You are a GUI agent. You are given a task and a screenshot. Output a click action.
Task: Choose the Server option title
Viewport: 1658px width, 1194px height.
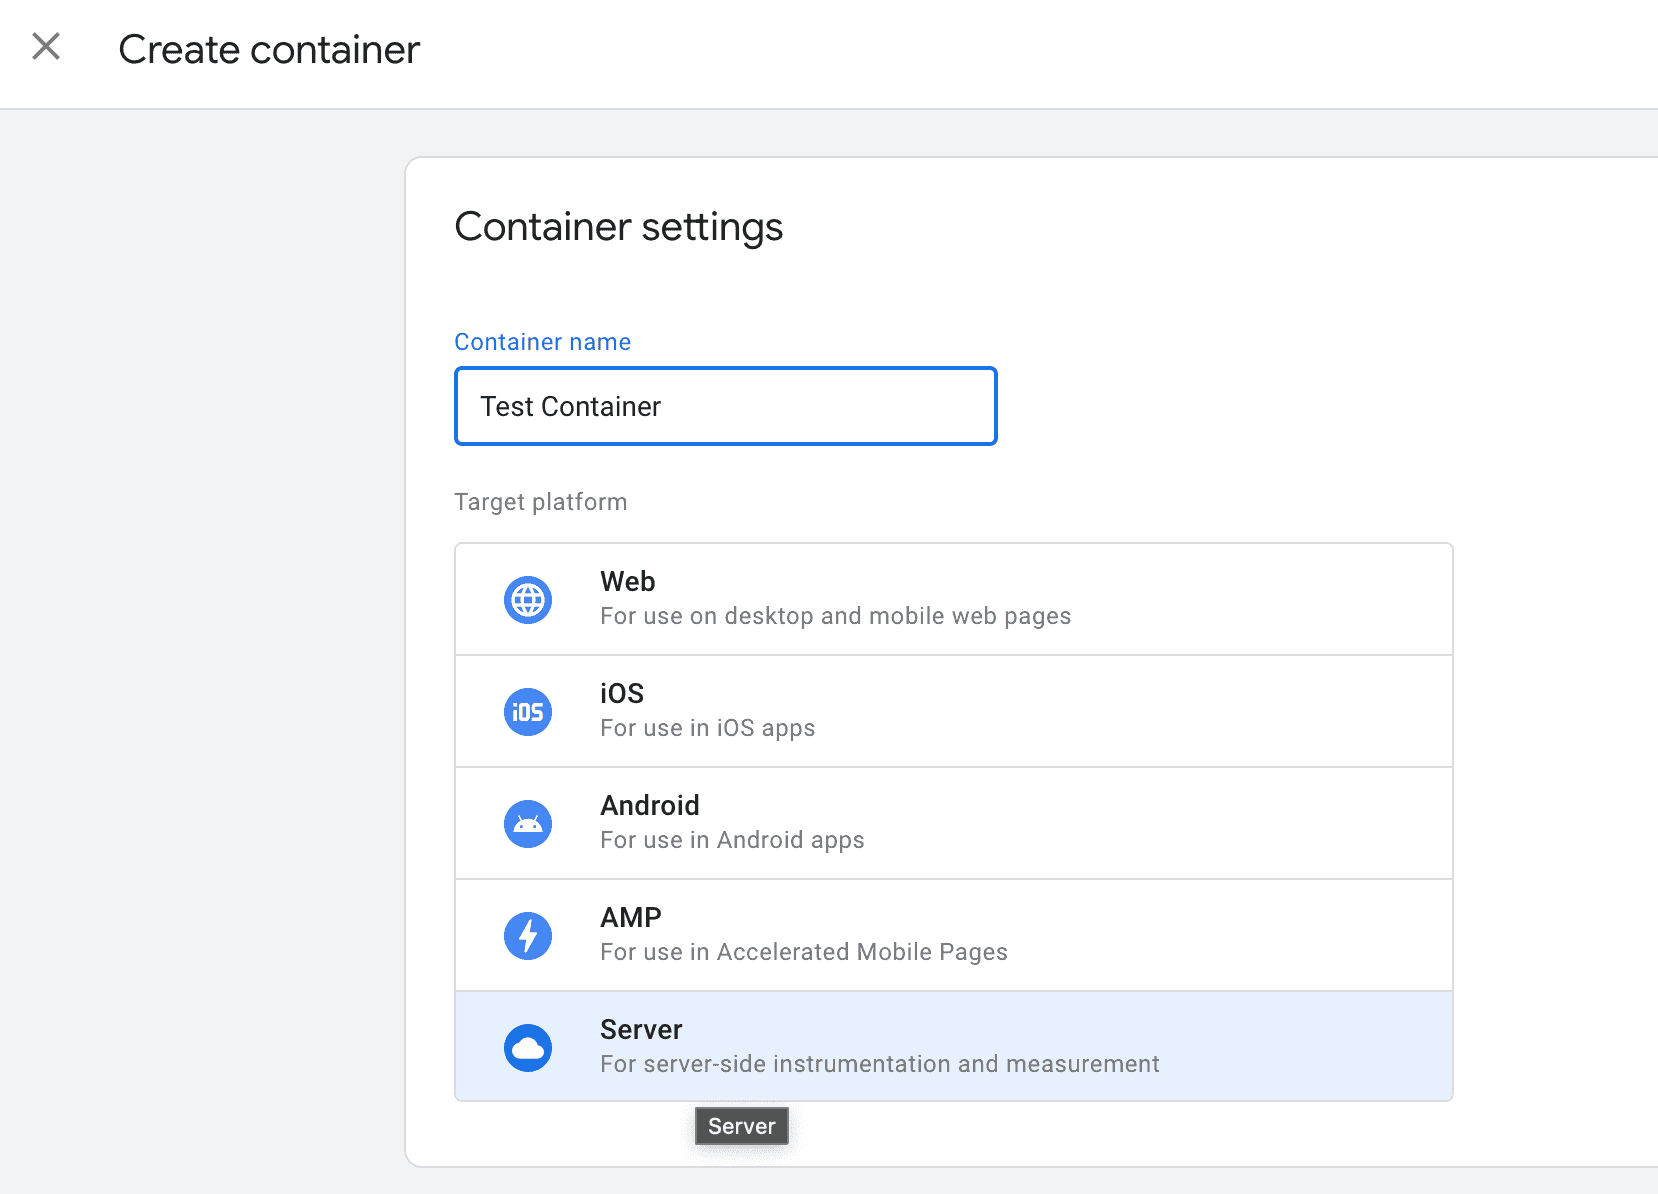tap(640, 1029)
